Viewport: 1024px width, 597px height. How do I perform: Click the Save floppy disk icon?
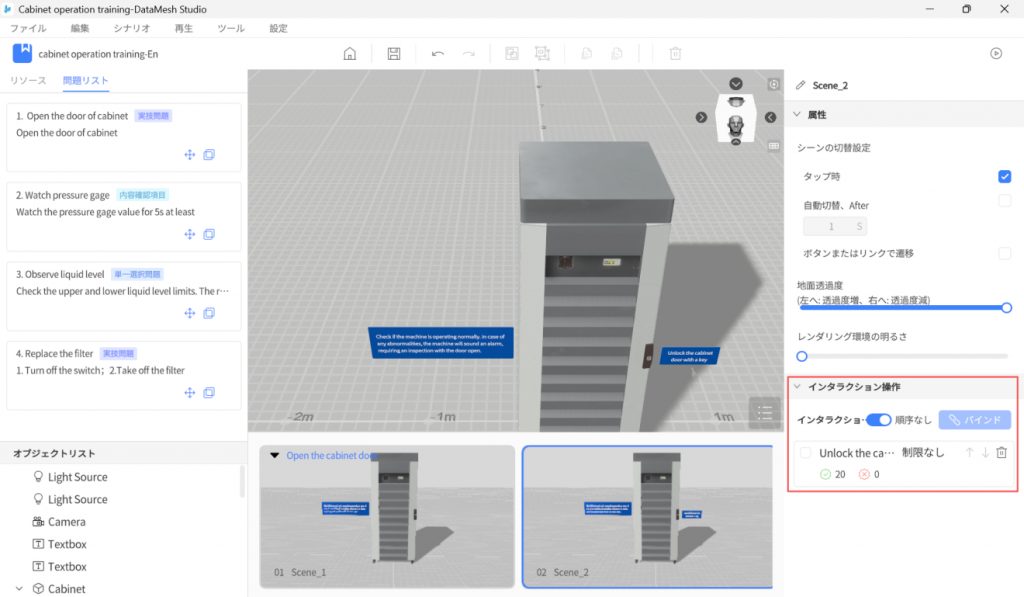pyautogui.click(x=394, y=54)
